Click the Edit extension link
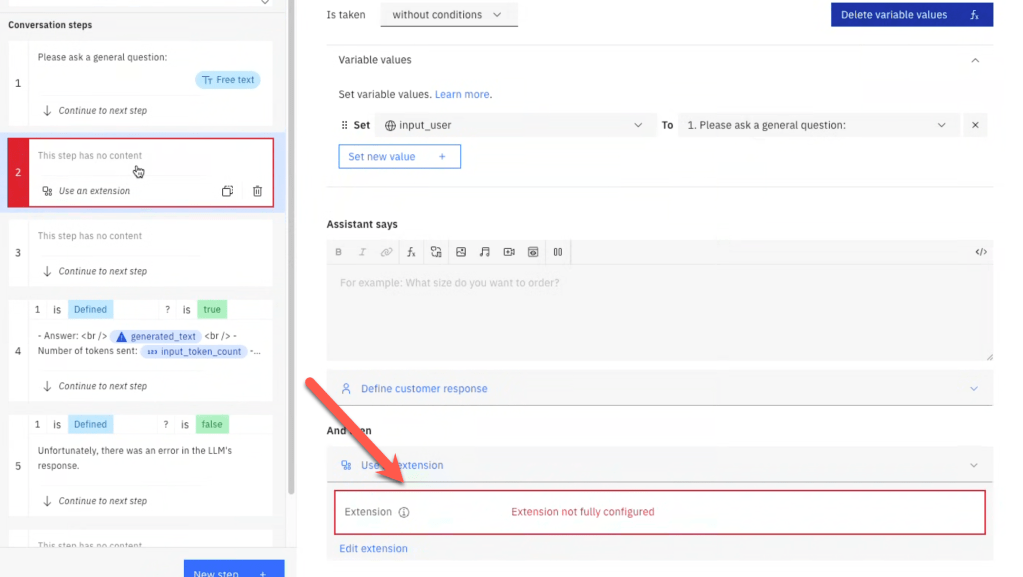 pos(373,548)
